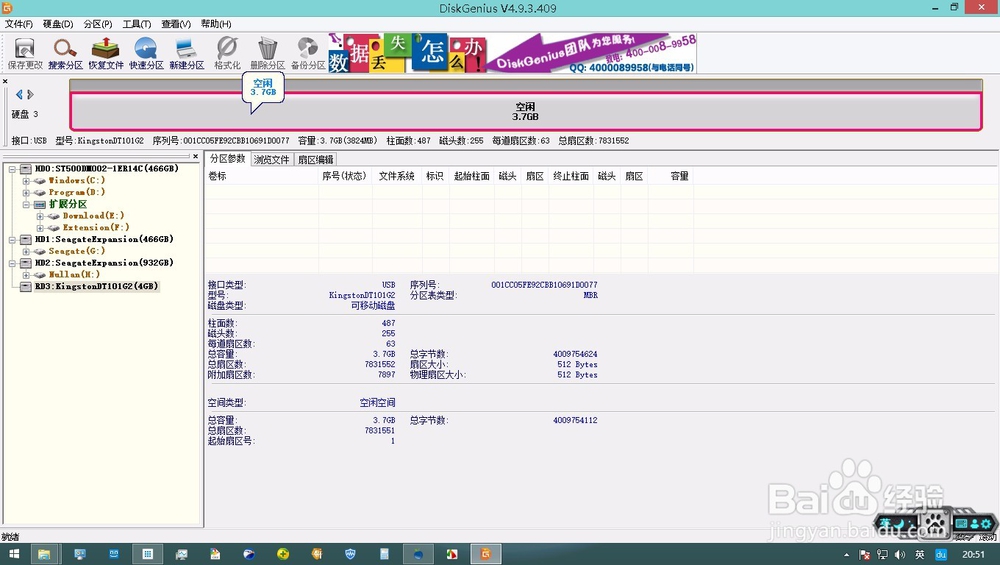Select Windows(C:) partition in tree

(x=77, y=180)
